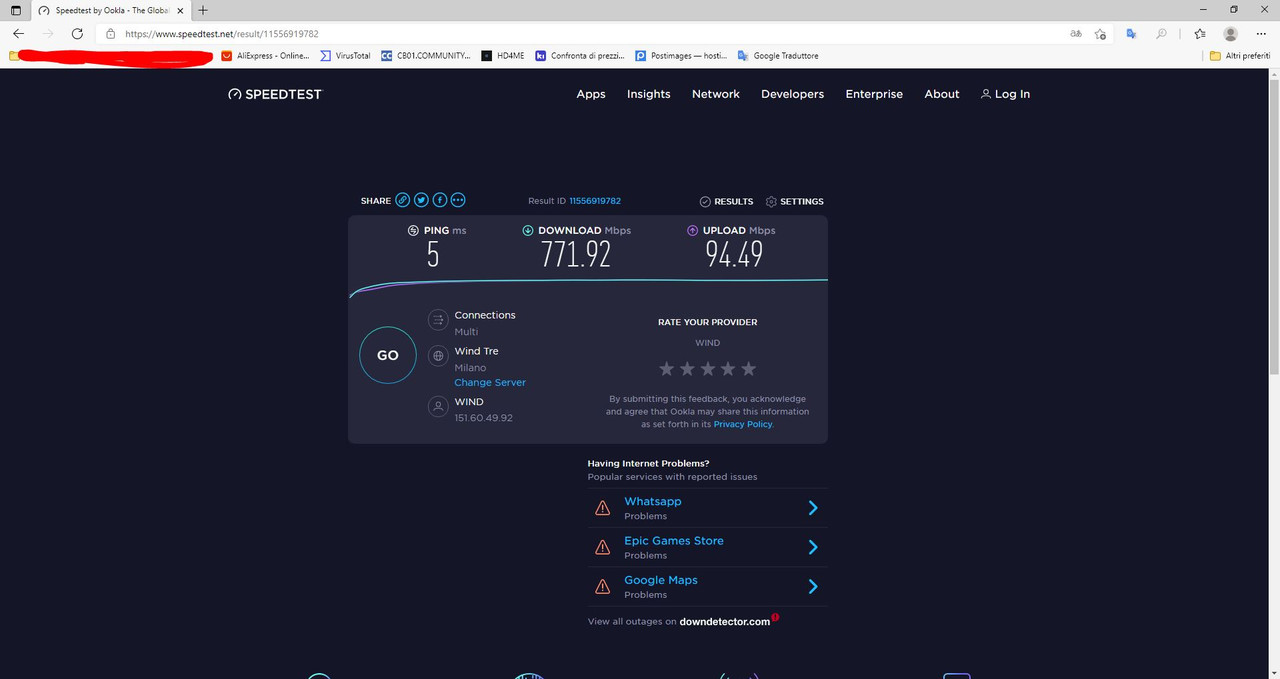This screenshot has height=679, width=1280.
Task: Open the Enterprise menu
Action: [x=874, y=94]
